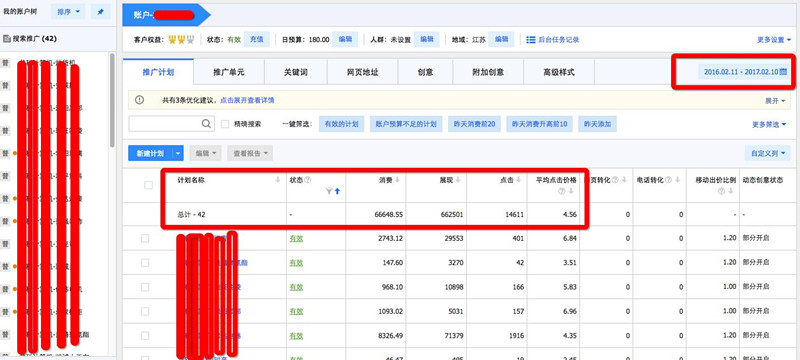Click the left panel vertical scrollbar

112,100
